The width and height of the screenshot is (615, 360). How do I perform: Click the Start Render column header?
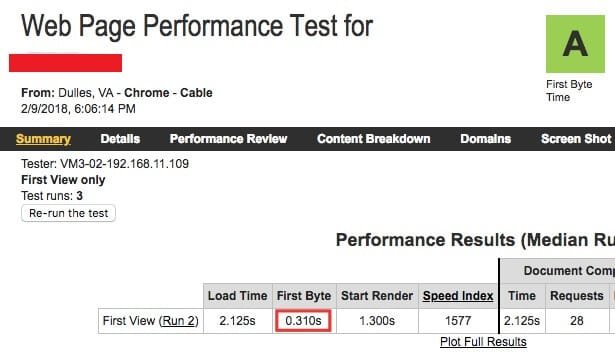[x=377, y=296]
